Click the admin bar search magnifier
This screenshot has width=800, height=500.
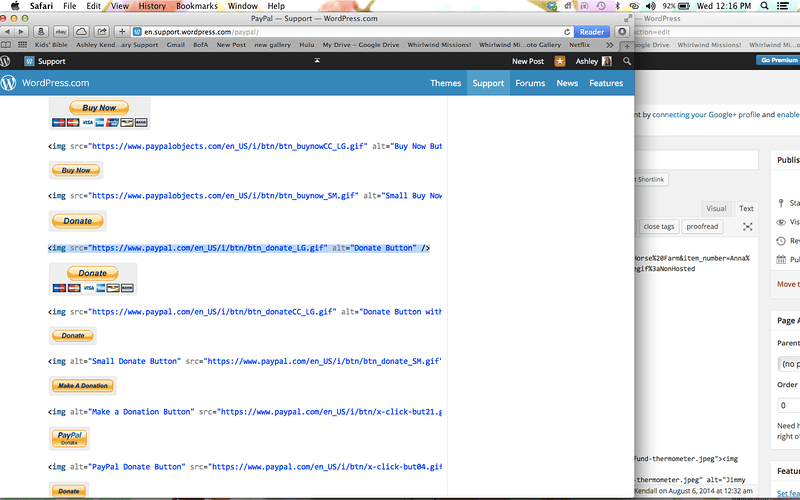pos(627,61)
